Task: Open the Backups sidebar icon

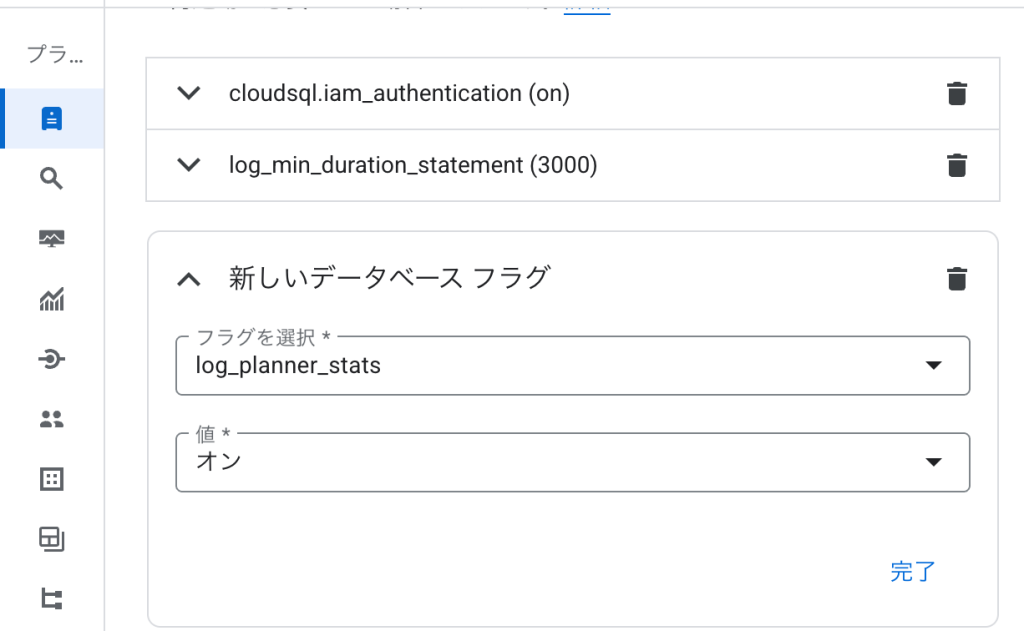Action: [52, 540]
